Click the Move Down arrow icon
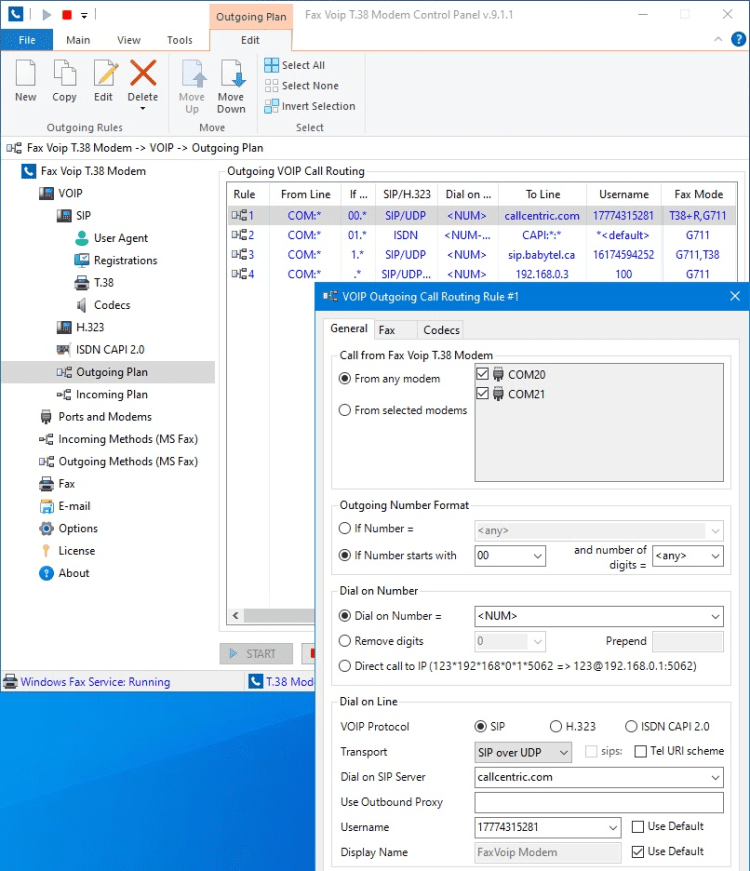The image size is (750, 871). point(231,76)
